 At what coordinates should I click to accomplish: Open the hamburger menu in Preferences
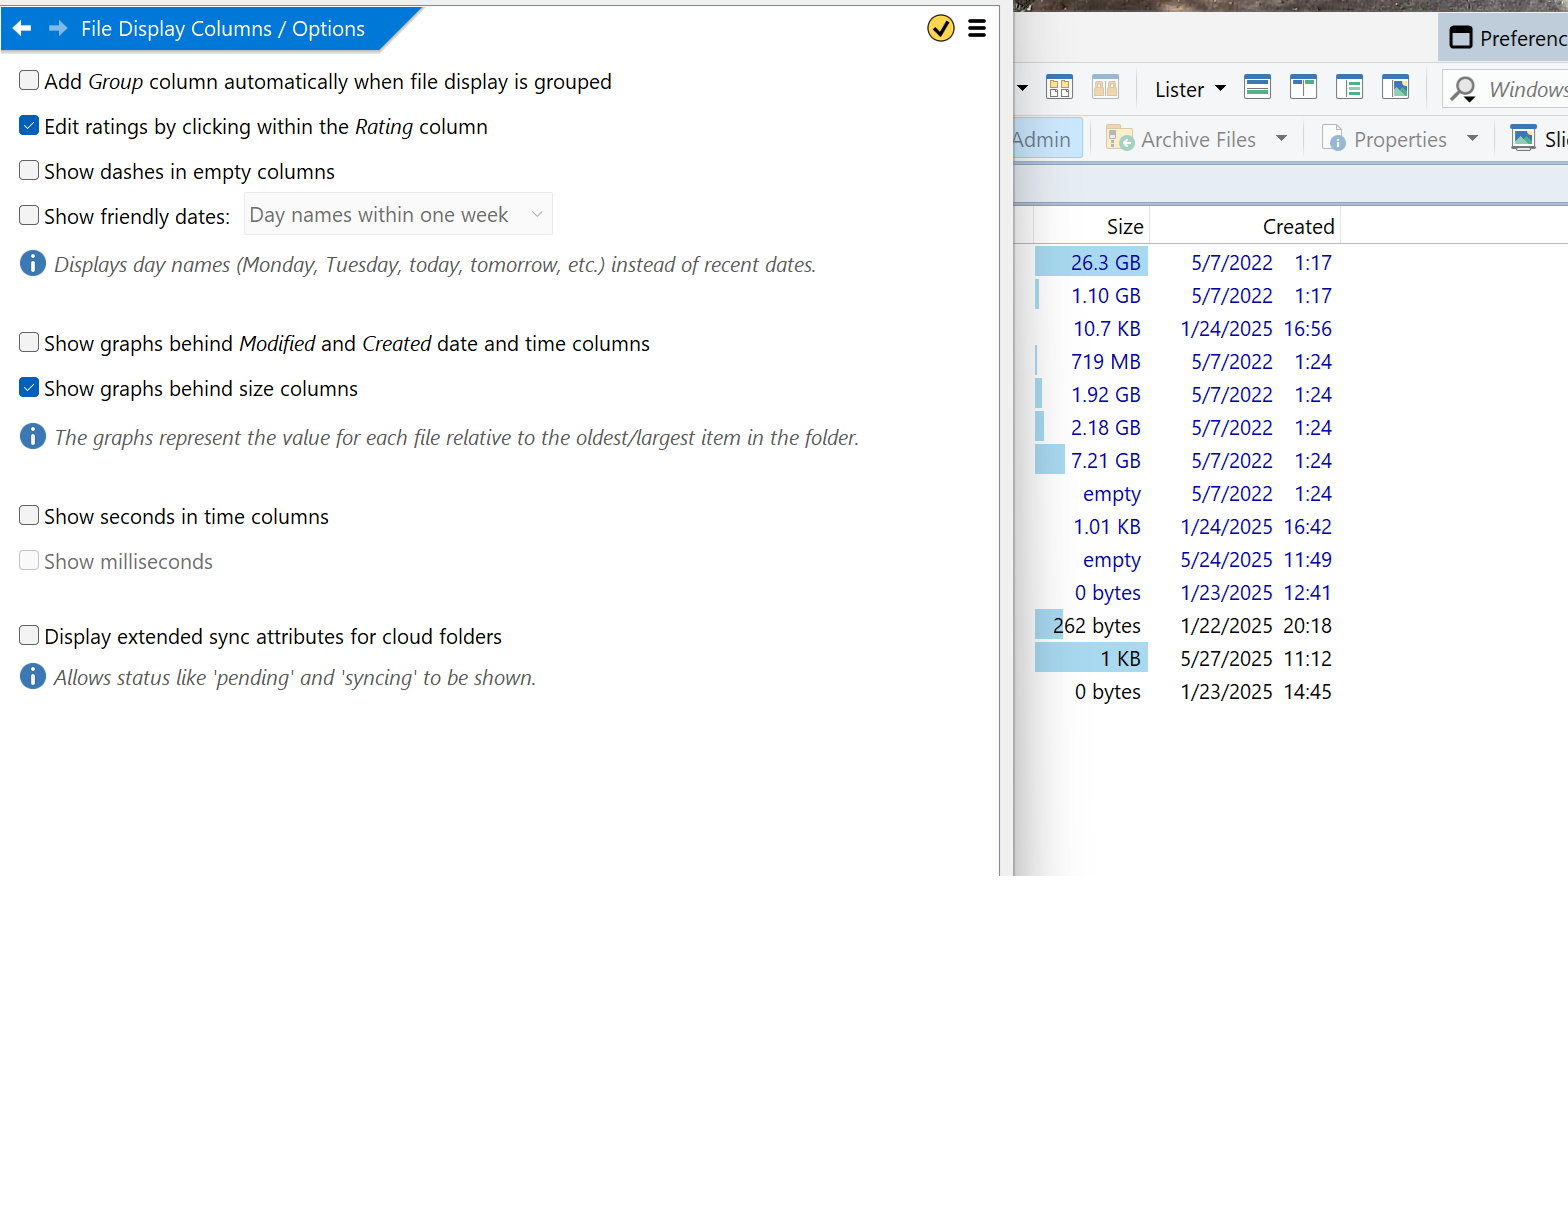tap(977, 28)
